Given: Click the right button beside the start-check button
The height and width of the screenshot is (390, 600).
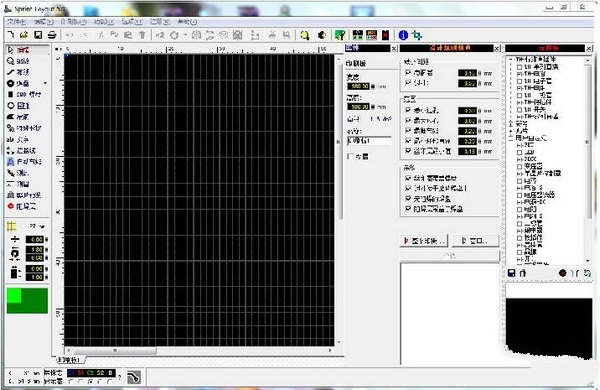Looking at the screenshot, I should (x=475, y=241).
